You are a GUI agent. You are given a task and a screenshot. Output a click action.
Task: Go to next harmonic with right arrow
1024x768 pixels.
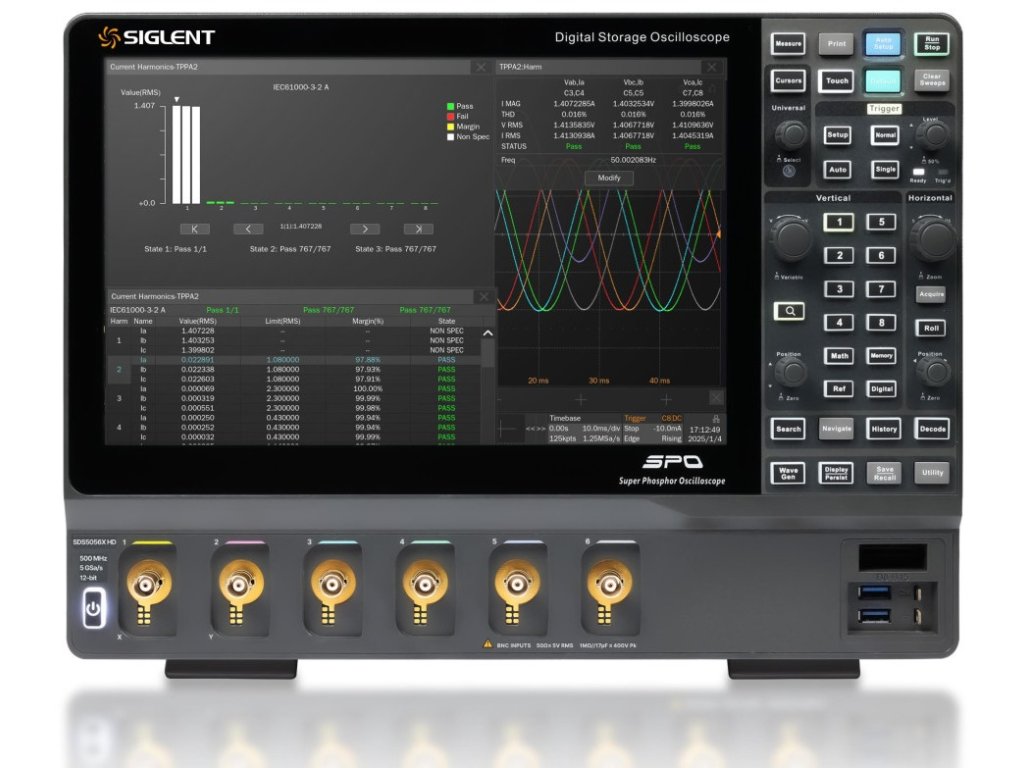pos(364,229)
